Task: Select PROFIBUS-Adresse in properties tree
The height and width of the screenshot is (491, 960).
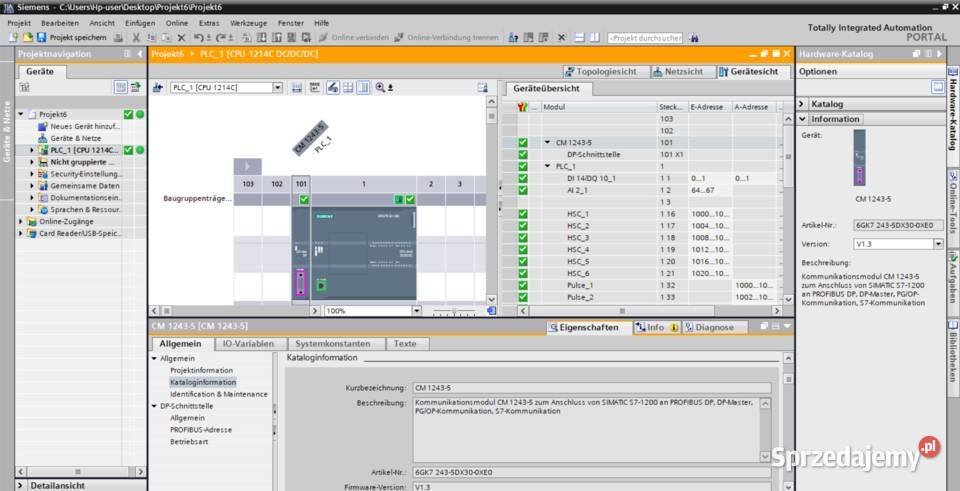Action: pos(201,430)
